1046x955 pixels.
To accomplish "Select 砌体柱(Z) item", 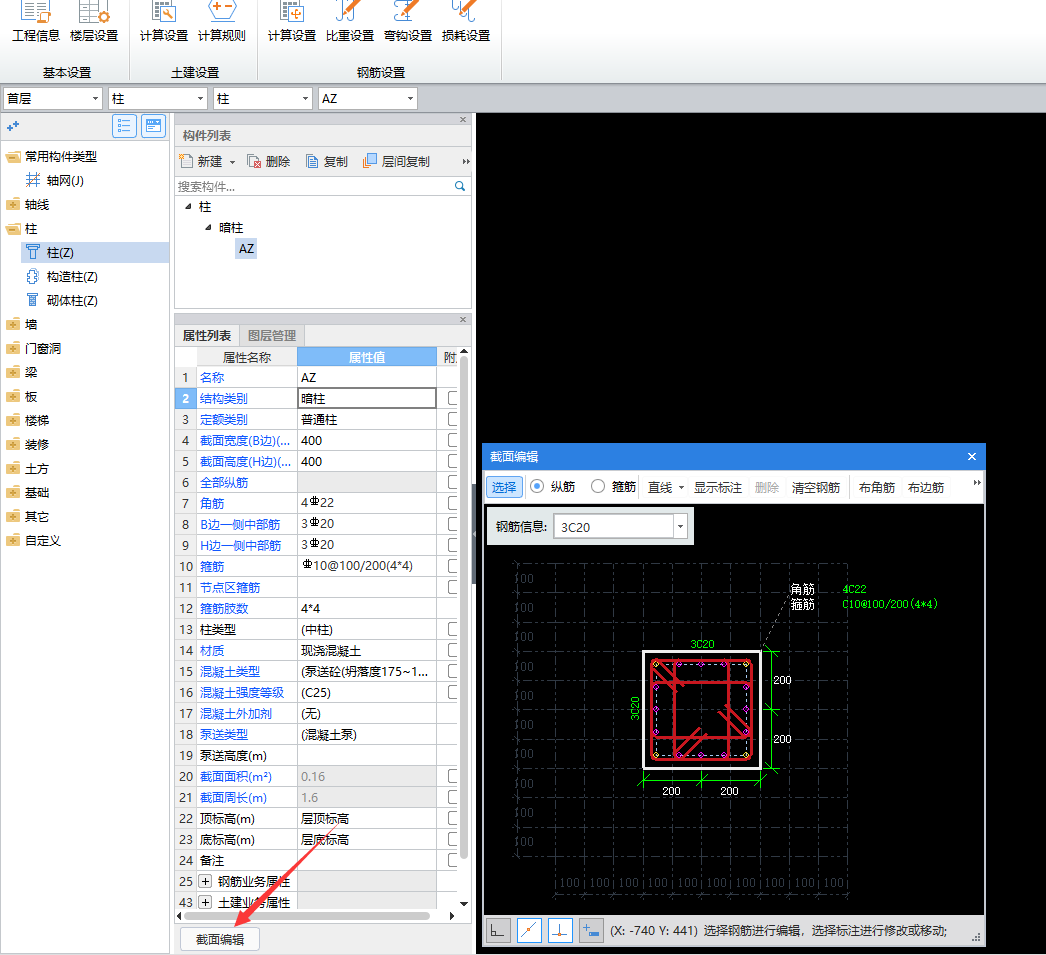I will [62, 301].
